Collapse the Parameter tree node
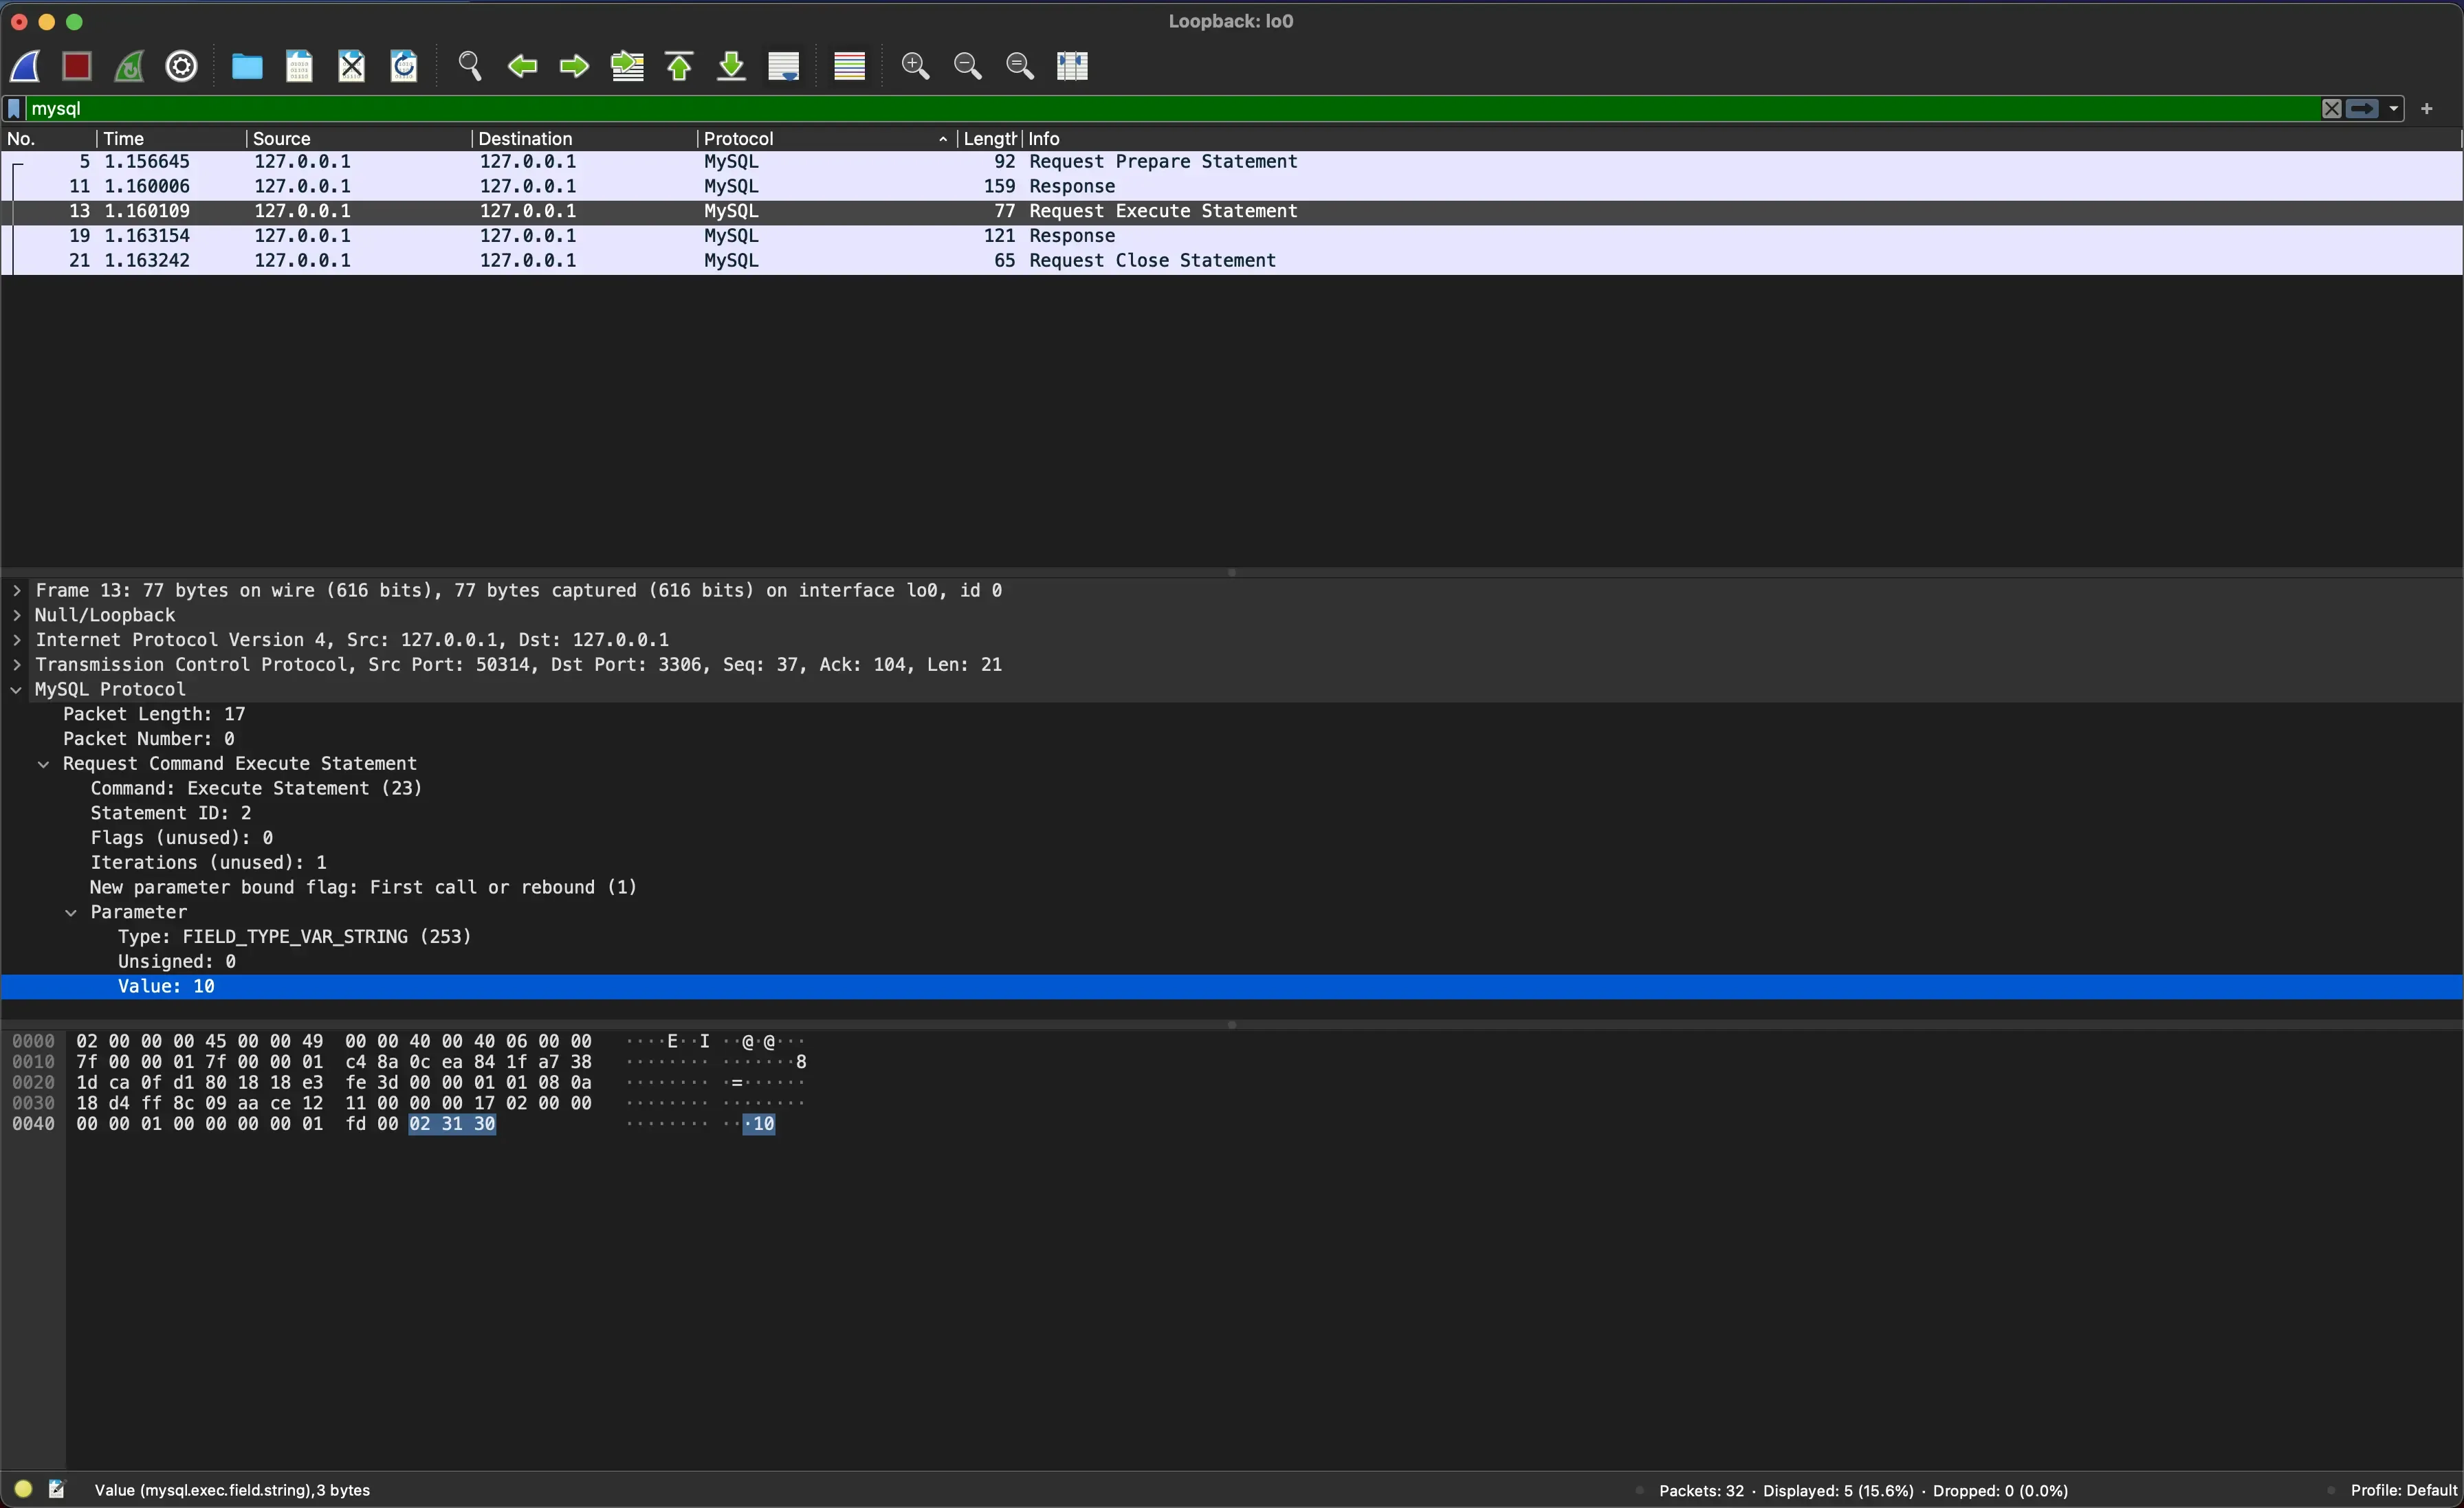Viewport: 2464px width, 1508px height. [x=71, y=913]
